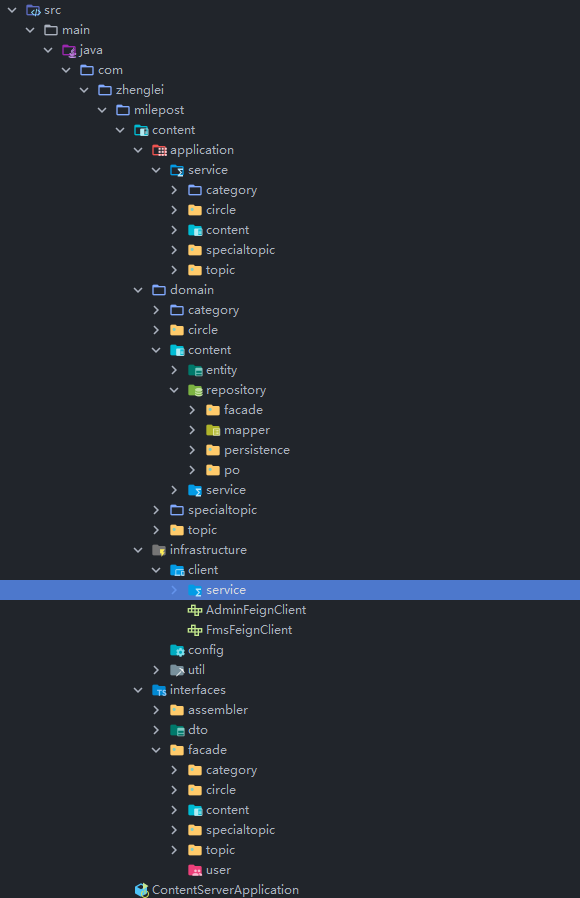Expand the util folder
The width and height of the screenshot is (580, 898).
[x=156, y=670]
